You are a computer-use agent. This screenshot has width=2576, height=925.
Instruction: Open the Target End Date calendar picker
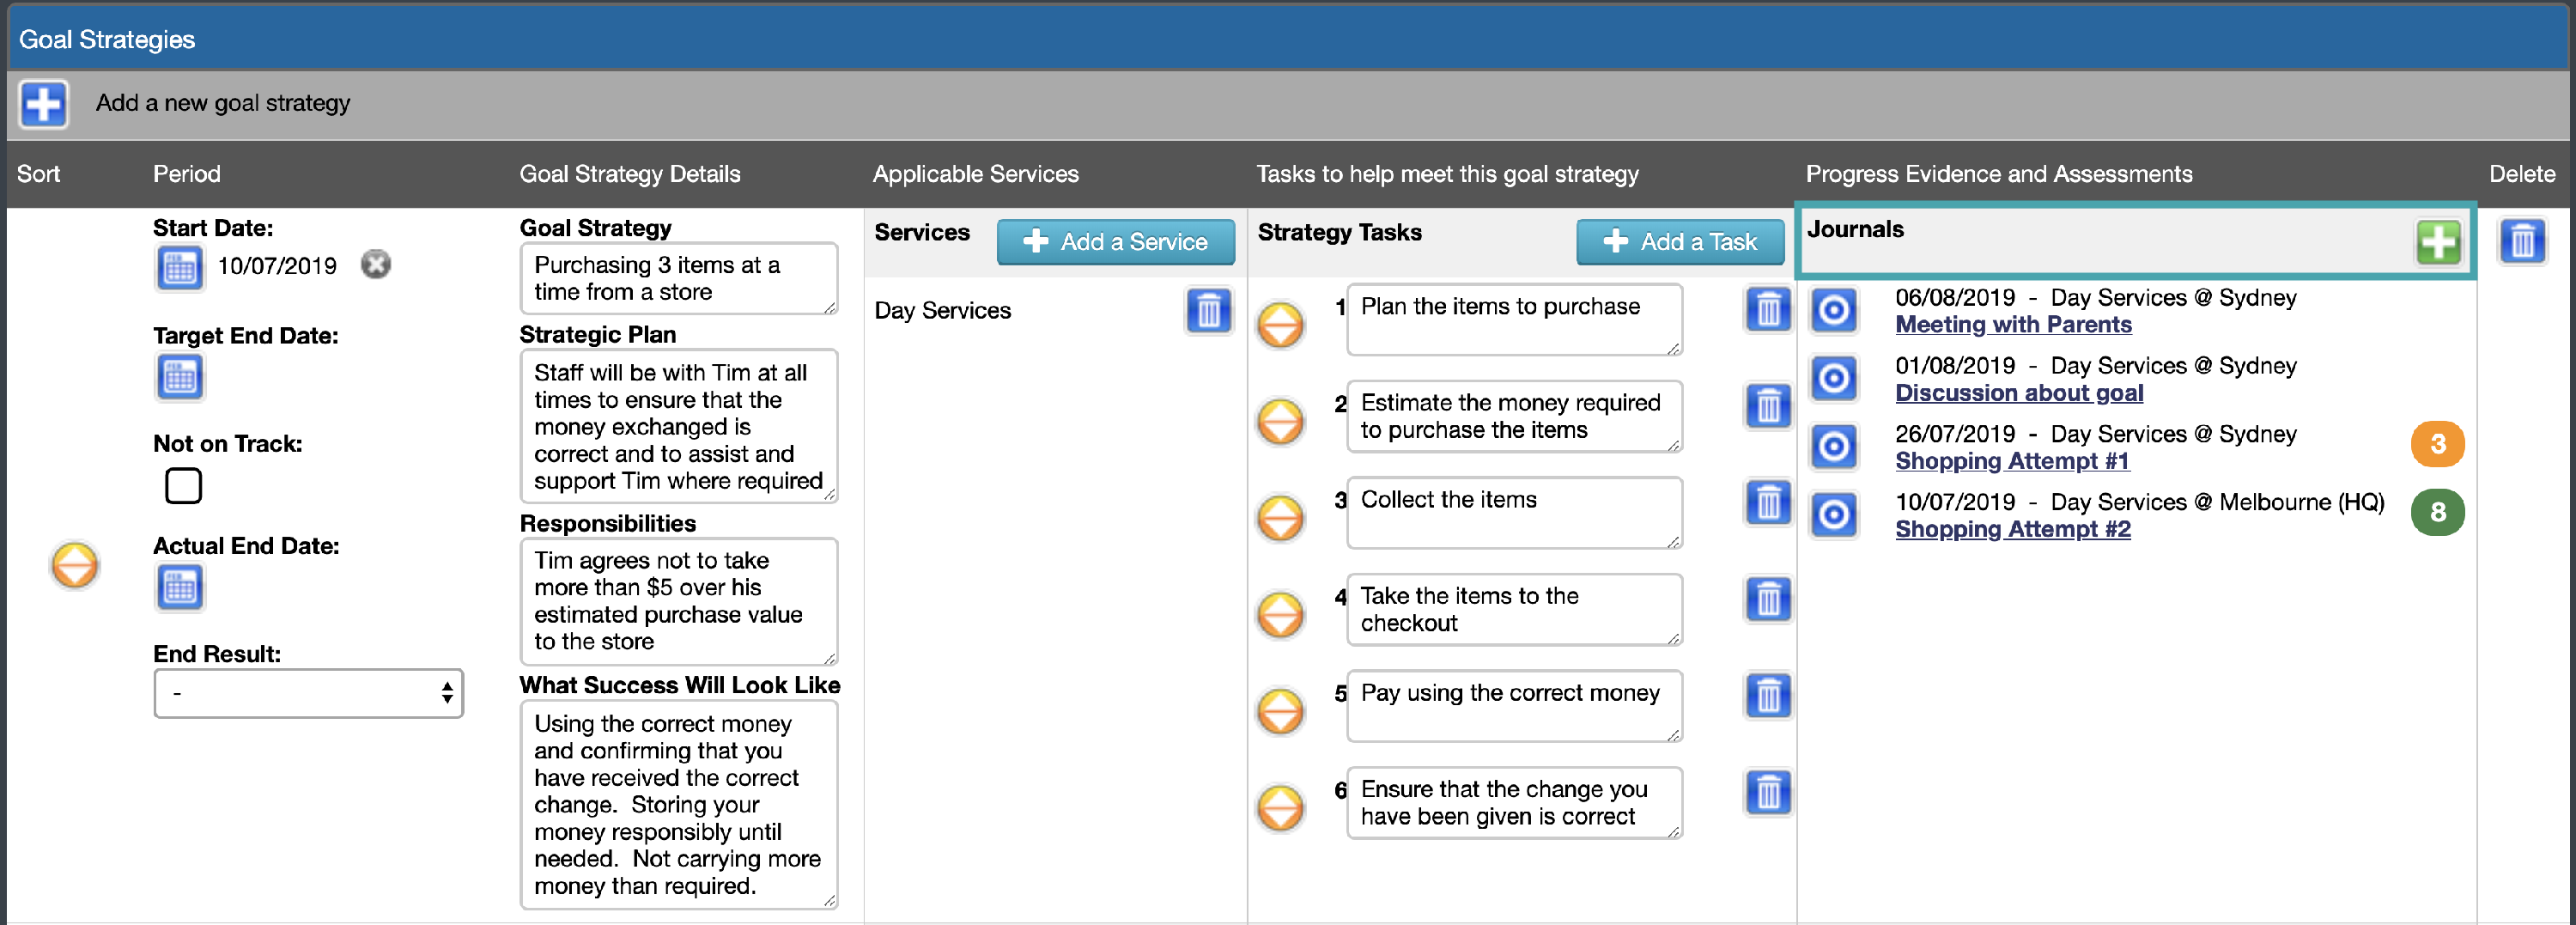180,377
